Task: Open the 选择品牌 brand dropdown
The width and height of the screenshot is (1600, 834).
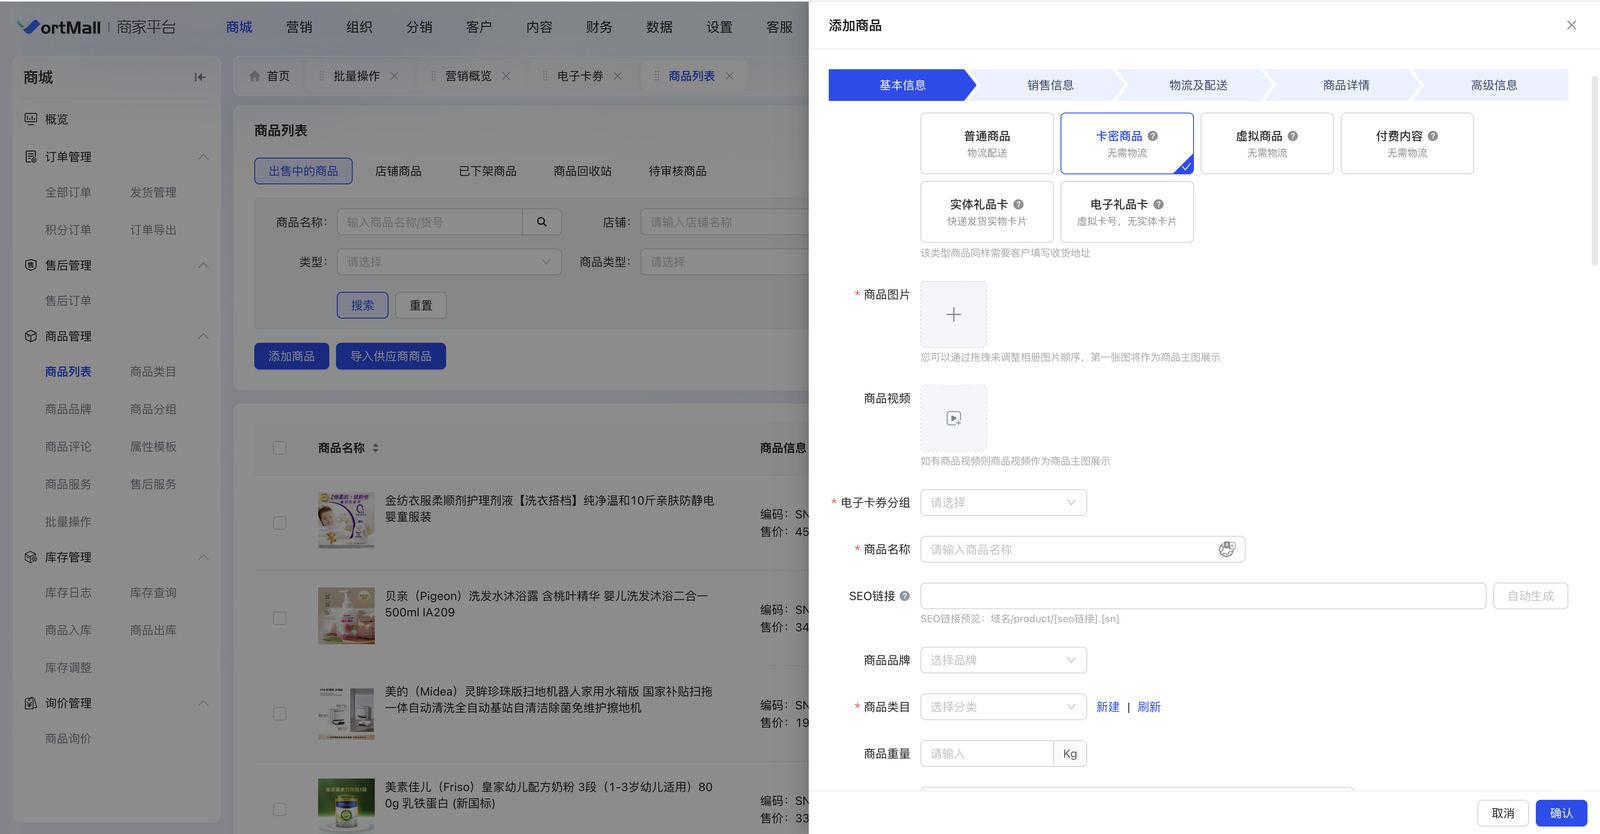Action: (x=1003, y=660)
